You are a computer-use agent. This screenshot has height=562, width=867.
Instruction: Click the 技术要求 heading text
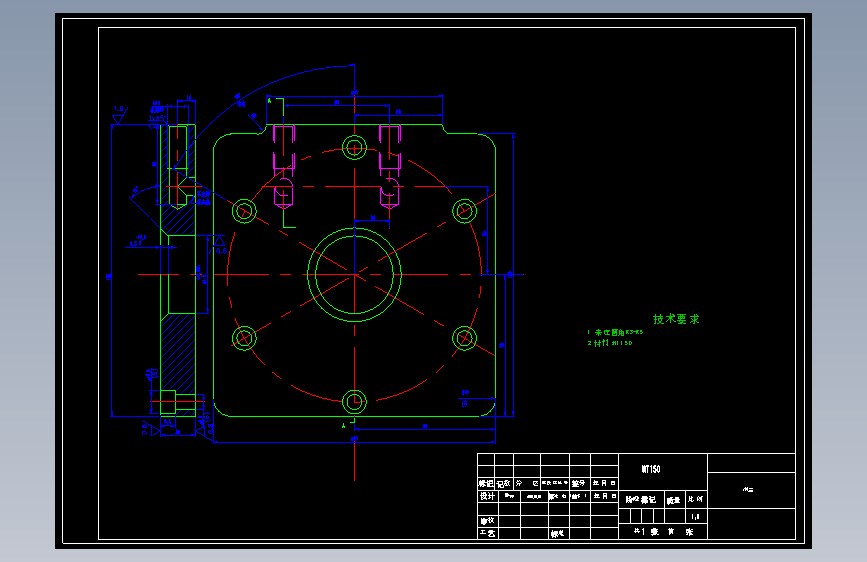(676, 319)
